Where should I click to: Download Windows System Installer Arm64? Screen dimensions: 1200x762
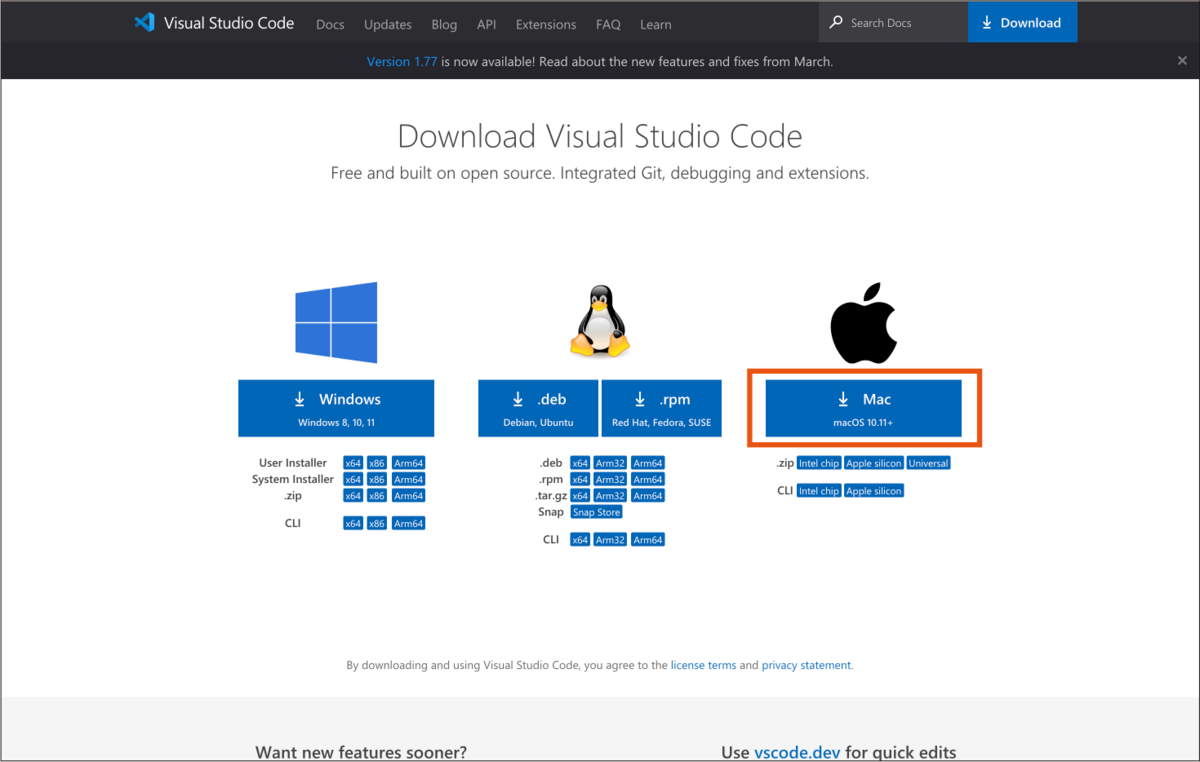point(409,480)
